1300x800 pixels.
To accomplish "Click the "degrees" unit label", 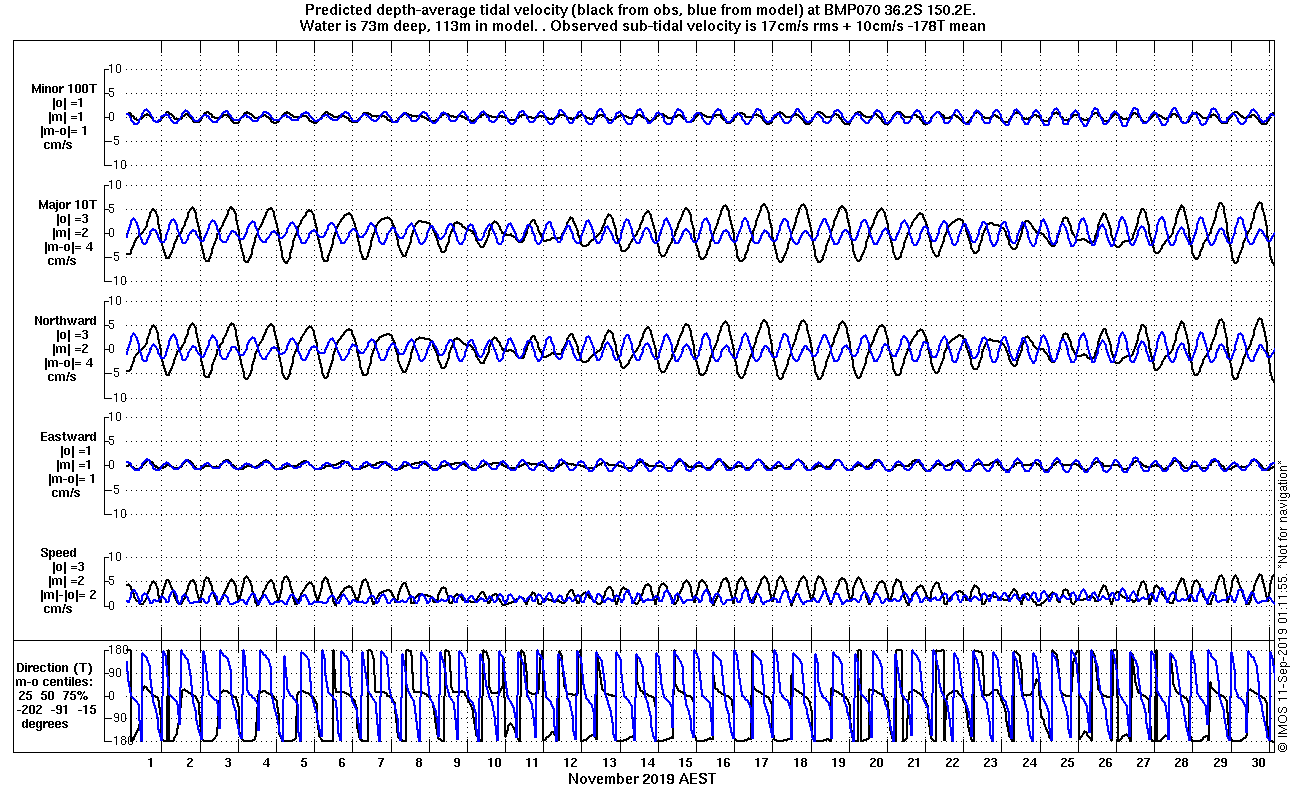I will (45, 724).
